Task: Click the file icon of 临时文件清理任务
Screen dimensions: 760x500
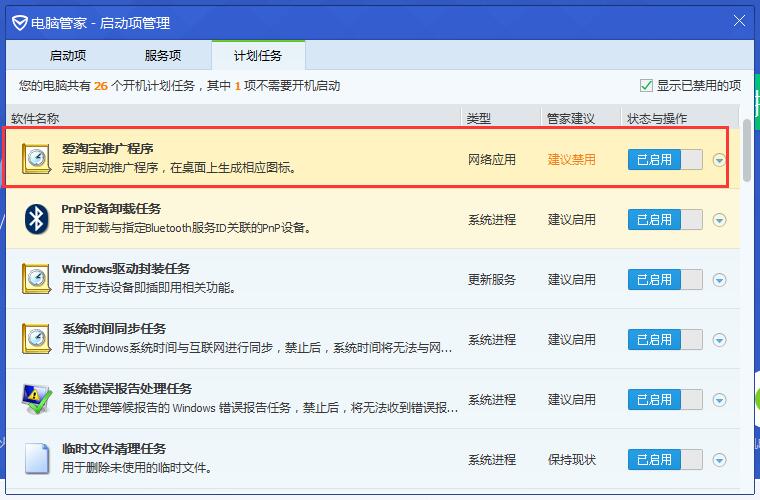Action: coord(37,459)
